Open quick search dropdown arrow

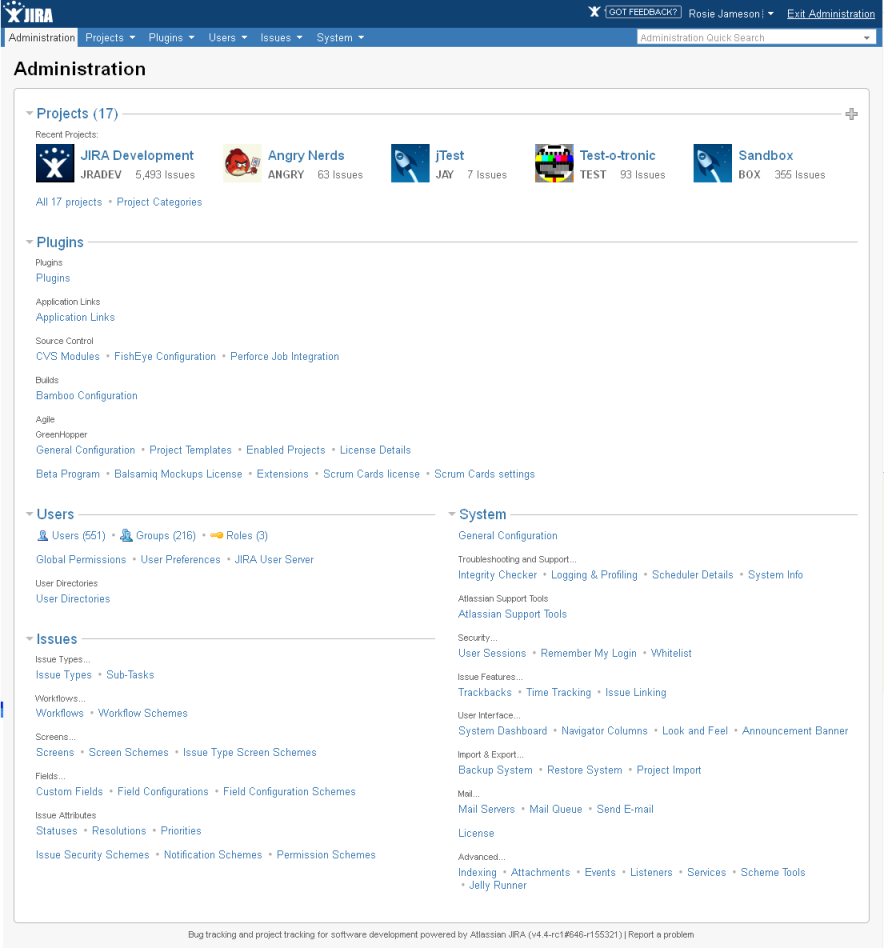866,37
